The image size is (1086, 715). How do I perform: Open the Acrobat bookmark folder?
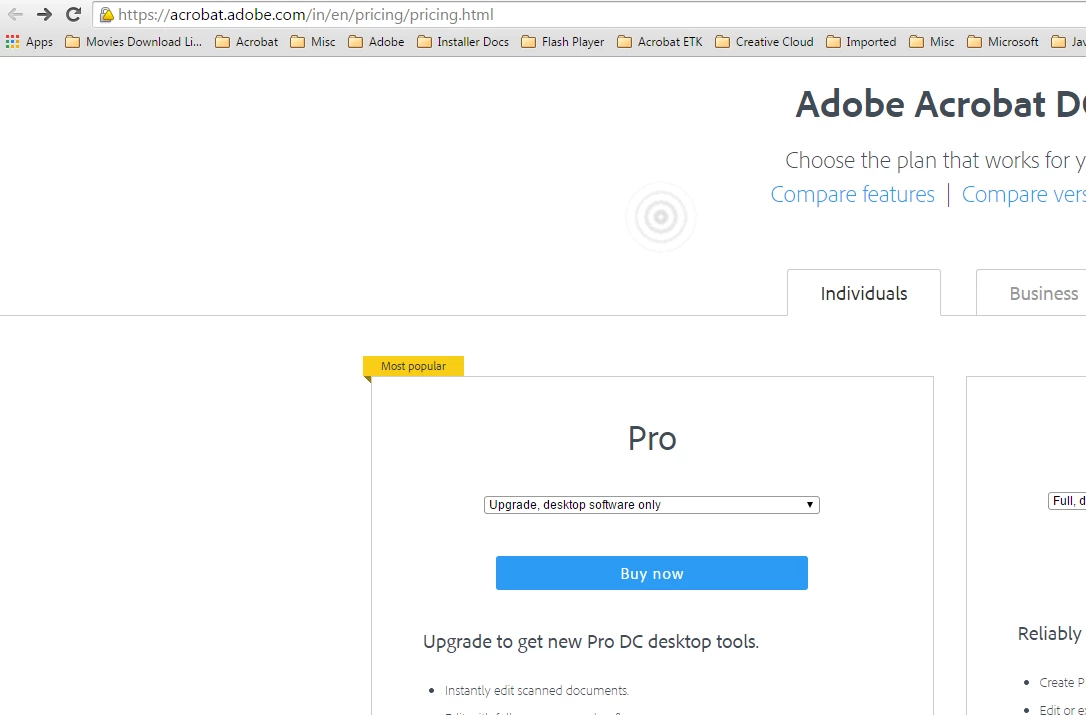pos(247,42)
